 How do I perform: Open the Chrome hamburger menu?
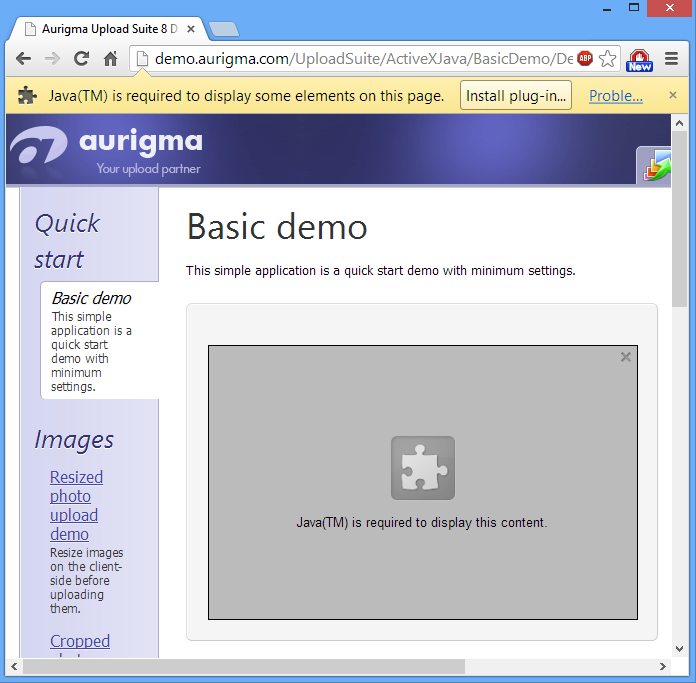(673, 59)
